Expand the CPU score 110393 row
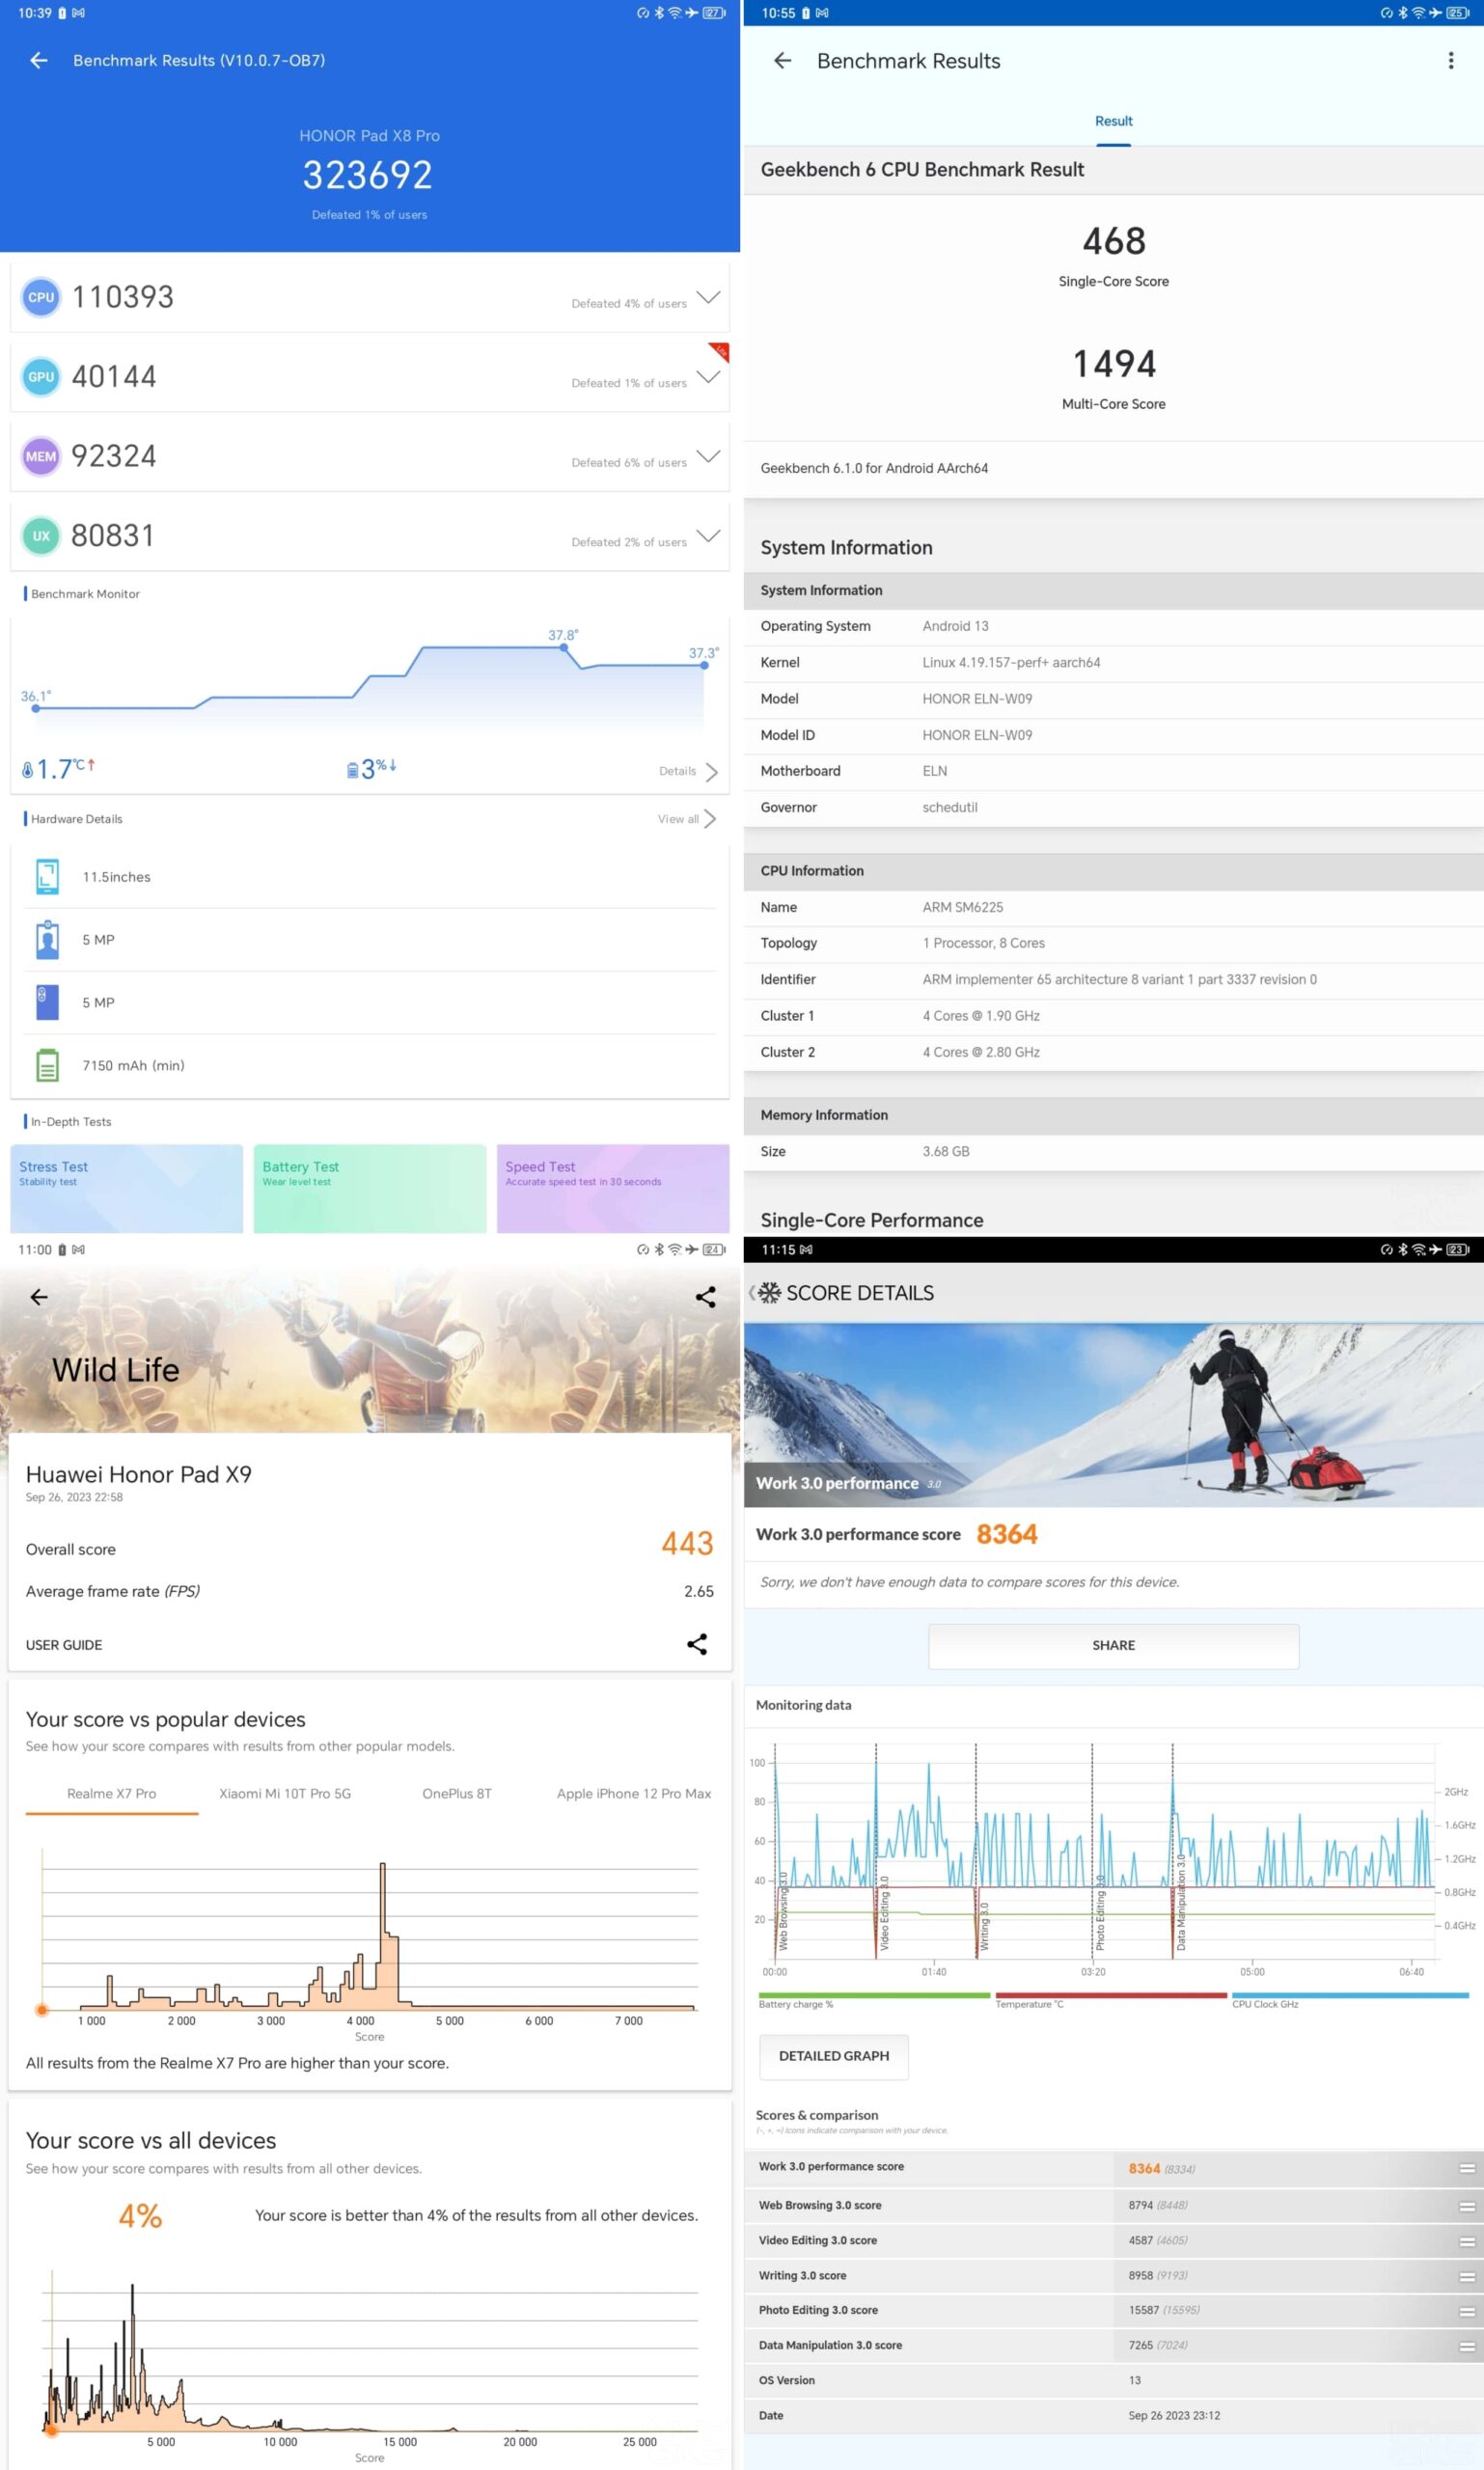 point(708,297)
